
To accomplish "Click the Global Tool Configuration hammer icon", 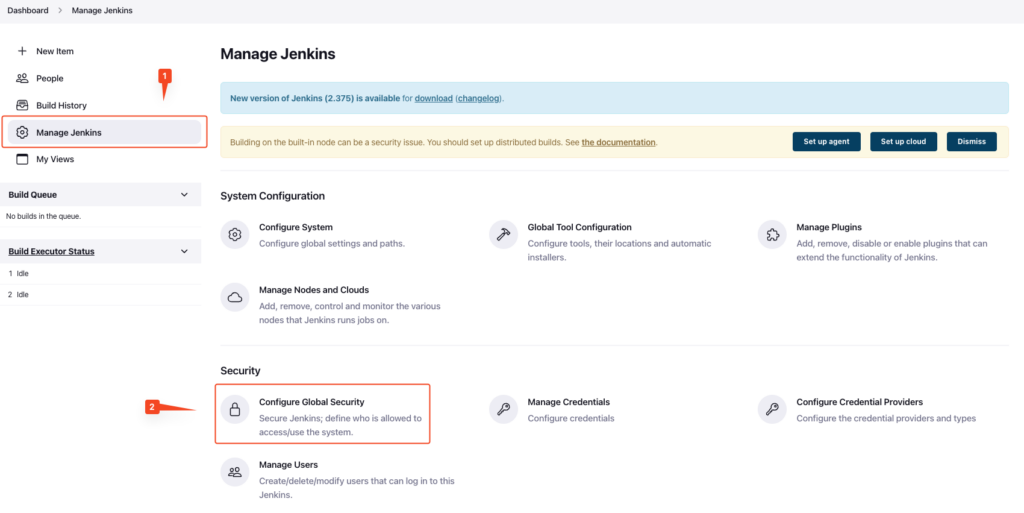I will pyautogui.click(x=504, y=234).
